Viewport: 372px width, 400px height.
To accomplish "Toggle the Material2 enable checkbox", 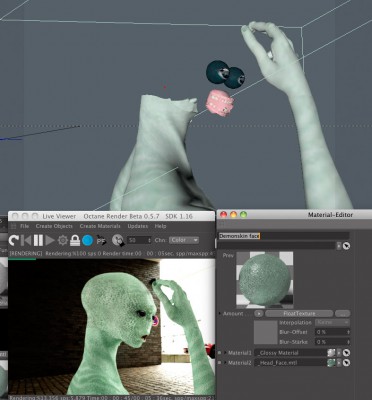I will click(x=220, y=362).
